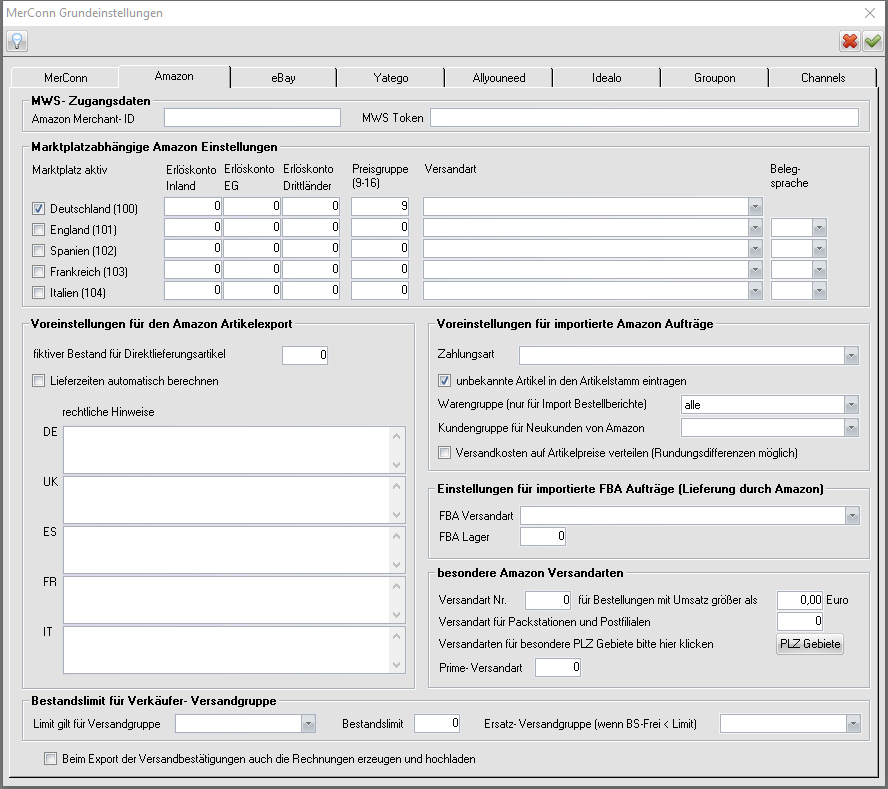The image size is (888, 789).
Task: Check Rechnungen erzeugen und hochladen option
Action: click(x=50, y=758)
